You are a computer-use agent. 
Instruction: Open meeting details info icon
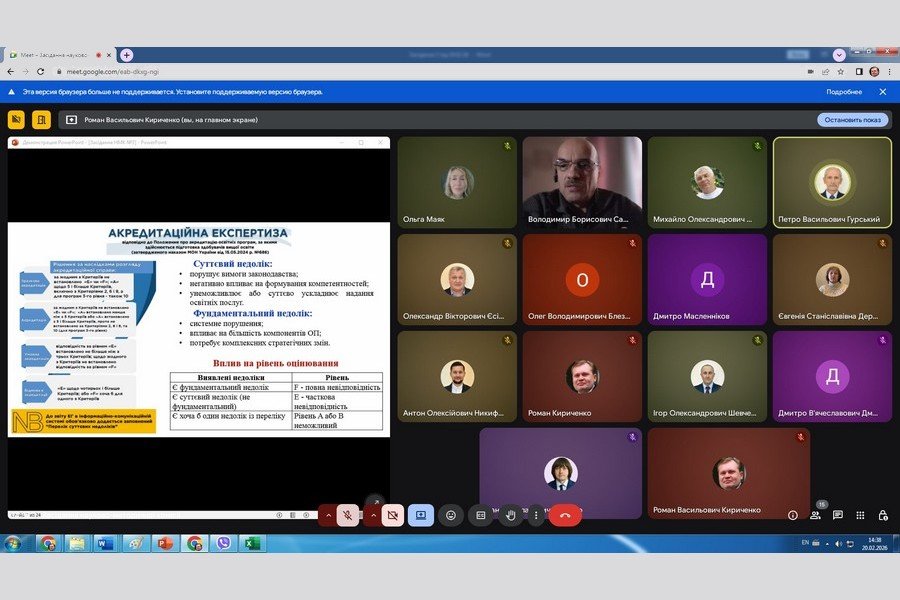click(793, 515)
